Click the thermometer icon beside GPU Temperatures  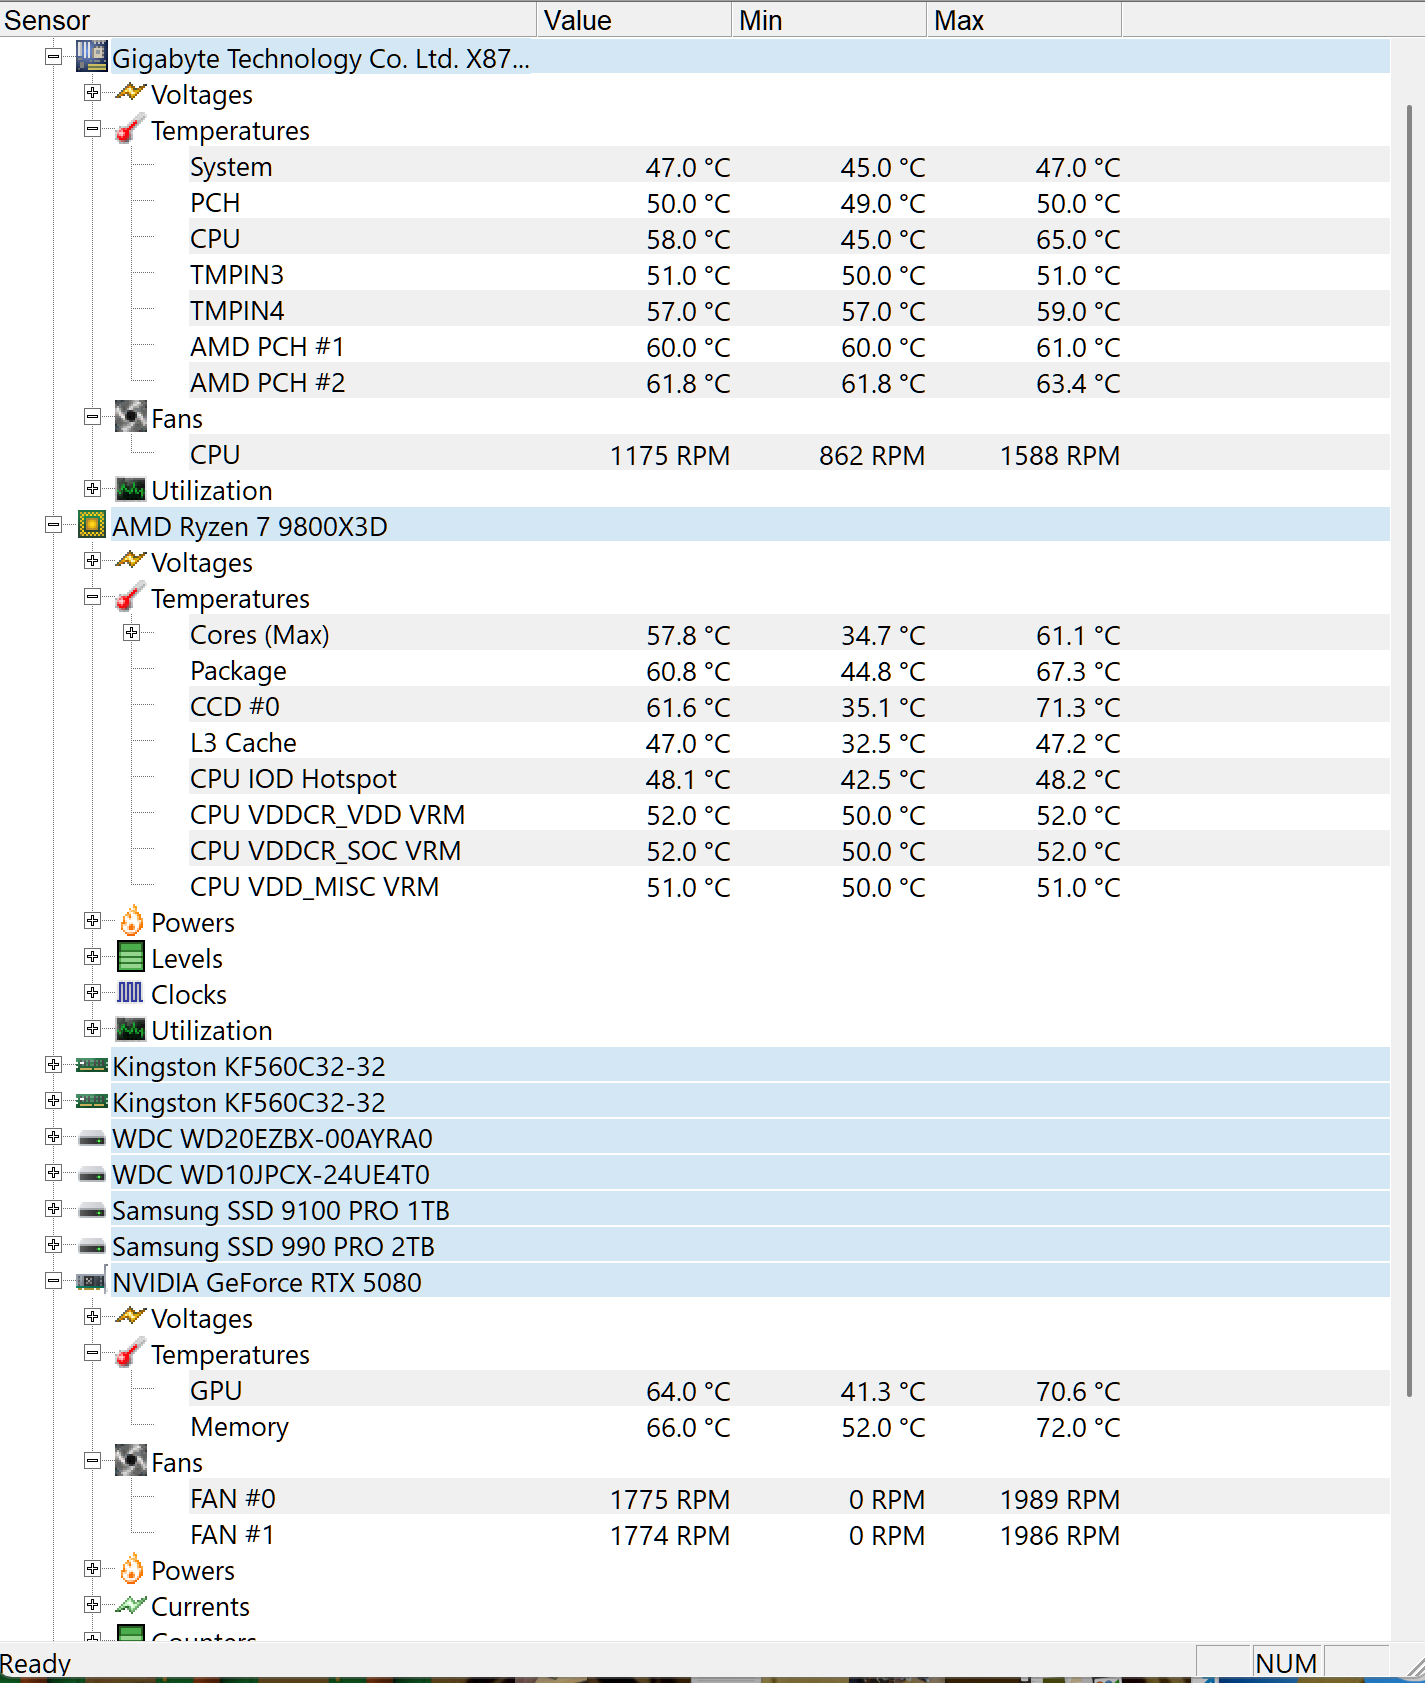coord(131,1353)
